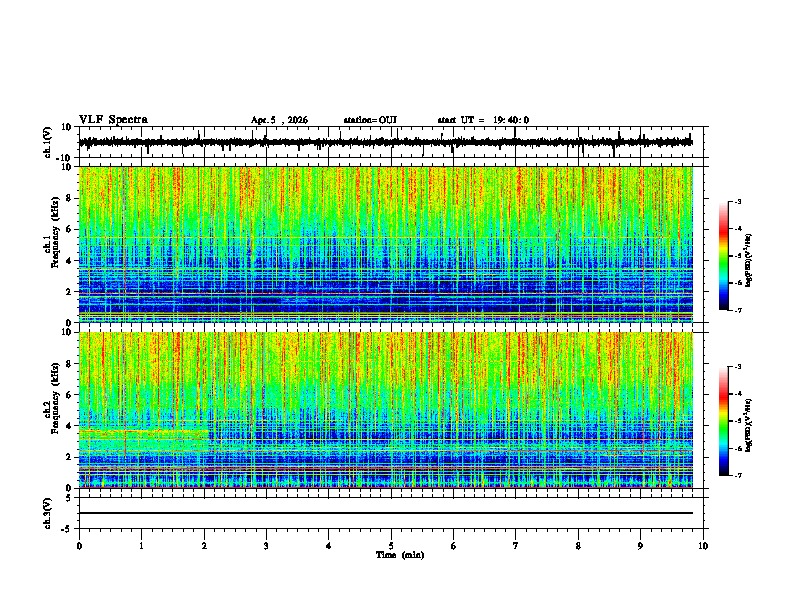Viewport: 792px width, 612px height.
Task: Select the "Apr. 5 , 2026" date text
Action: click(x=279, y=120)
